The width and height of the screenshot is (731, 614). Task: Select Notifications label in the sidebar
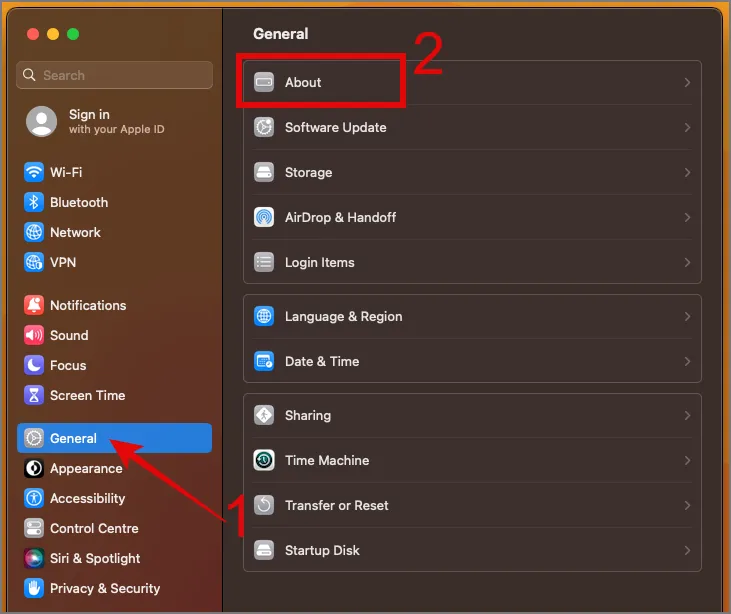(88, 305)
